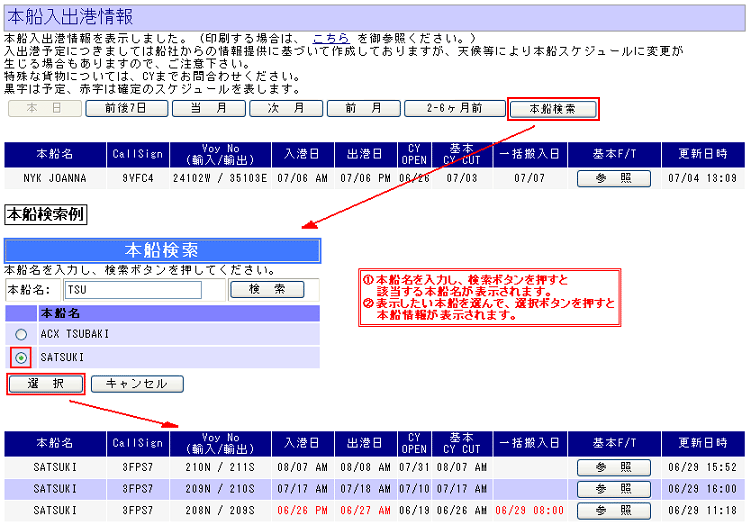
Task: Click the greyed 本日 button
Action: click(x=46, y=108)
